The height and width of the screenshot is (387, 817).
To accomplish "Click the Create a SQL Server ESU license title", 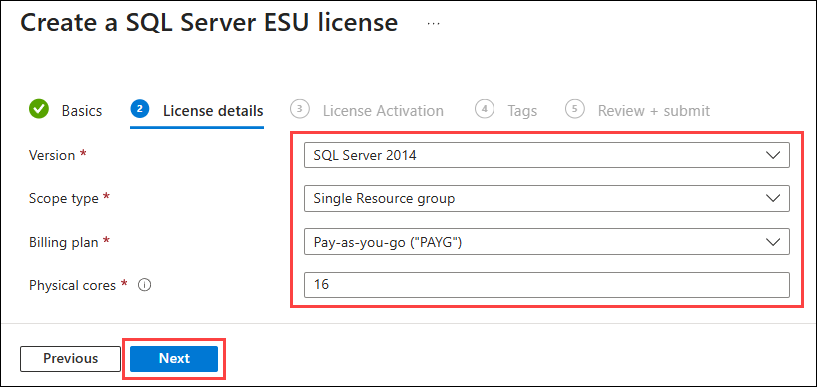I will coord(209,23).
